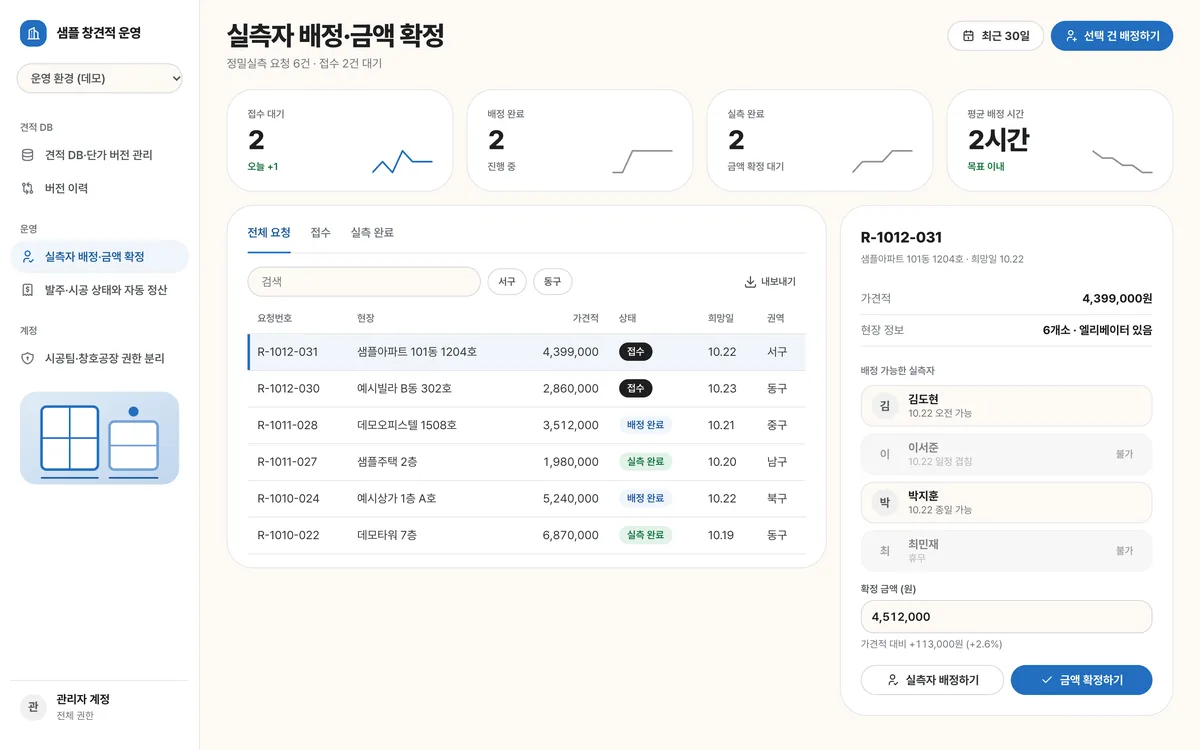Toggle the 동구 filter chip

553,282
